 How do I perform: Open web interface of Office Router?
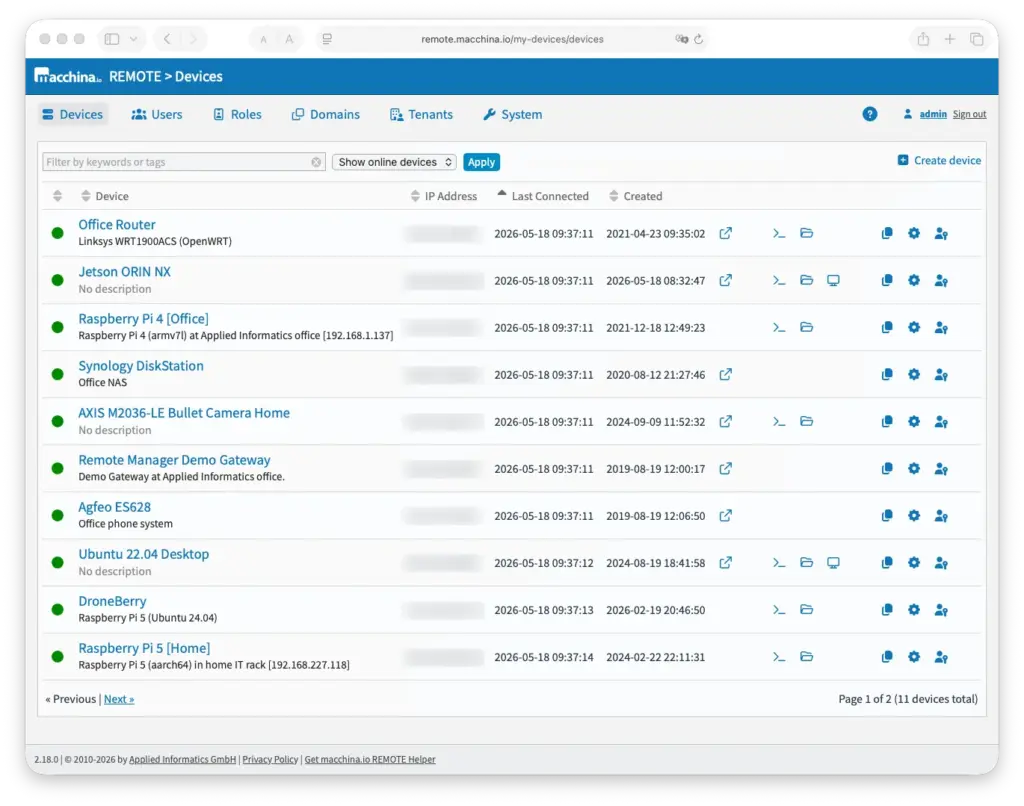pyautogui.click(x=726, y=233)
